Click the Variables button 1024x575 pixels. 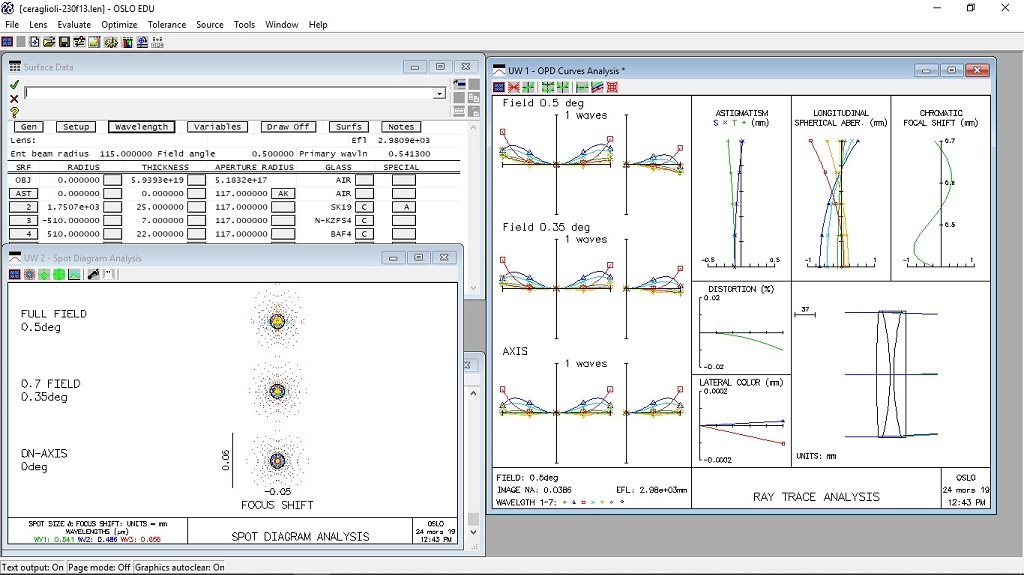217,127
